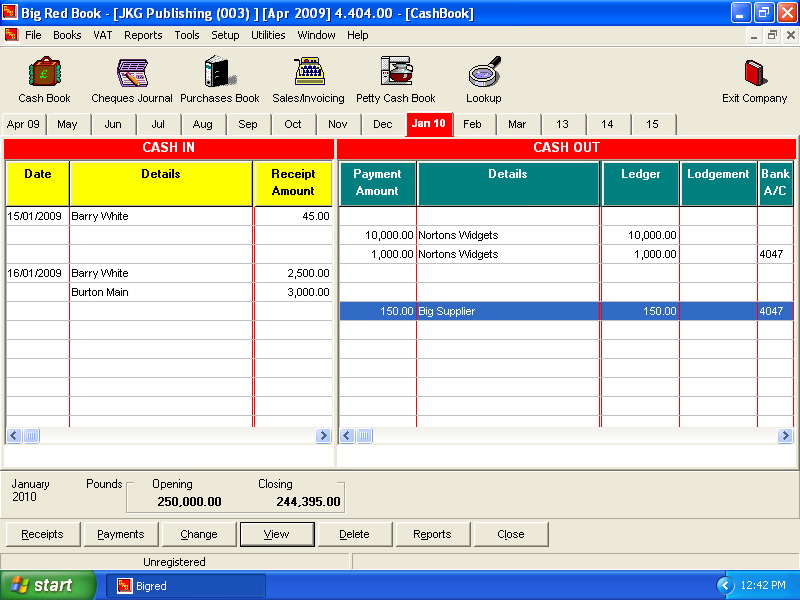Image resolution: width=800 pixels, height=600 pixels.
Task: Switch to the Aug month tab
Action: pyautogui.click(x=203, y=124)
